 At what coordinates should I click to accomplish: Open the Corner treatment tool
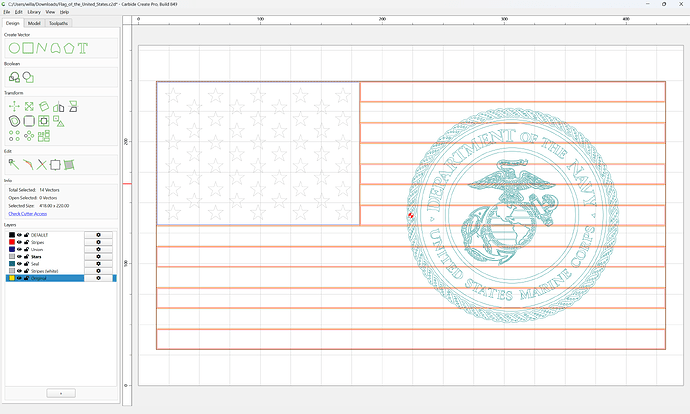[x=29, y=121]
